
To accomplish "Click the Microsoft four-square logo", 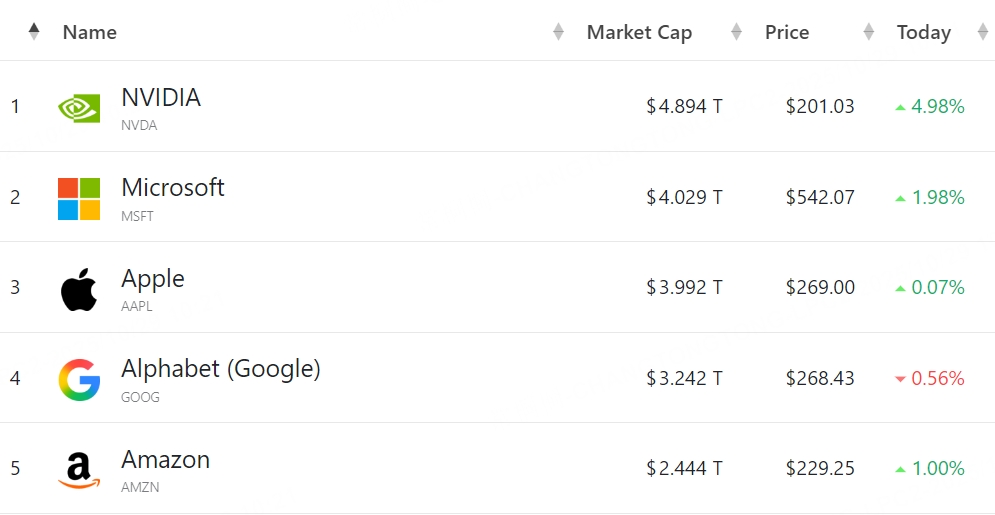I will click(79, 198).
